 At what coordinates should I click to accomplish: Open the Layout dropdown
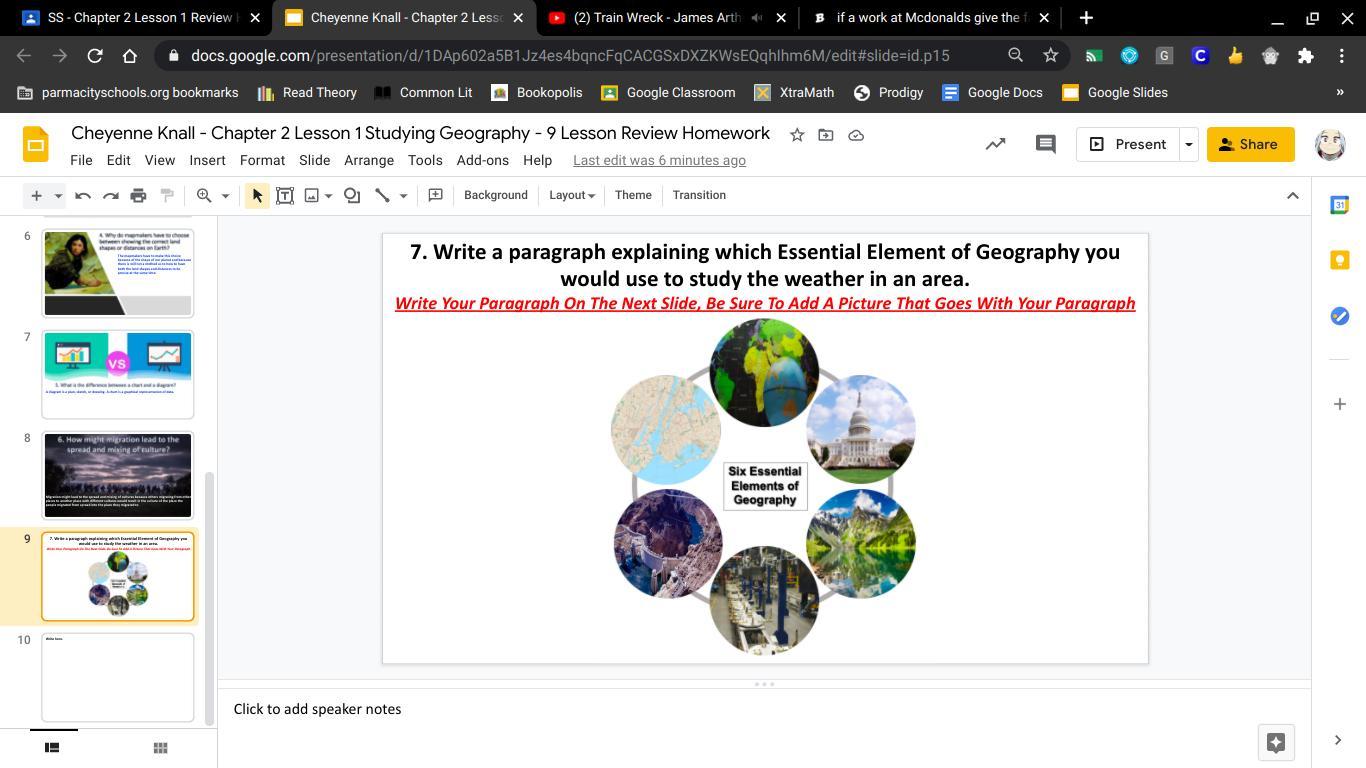572,195
